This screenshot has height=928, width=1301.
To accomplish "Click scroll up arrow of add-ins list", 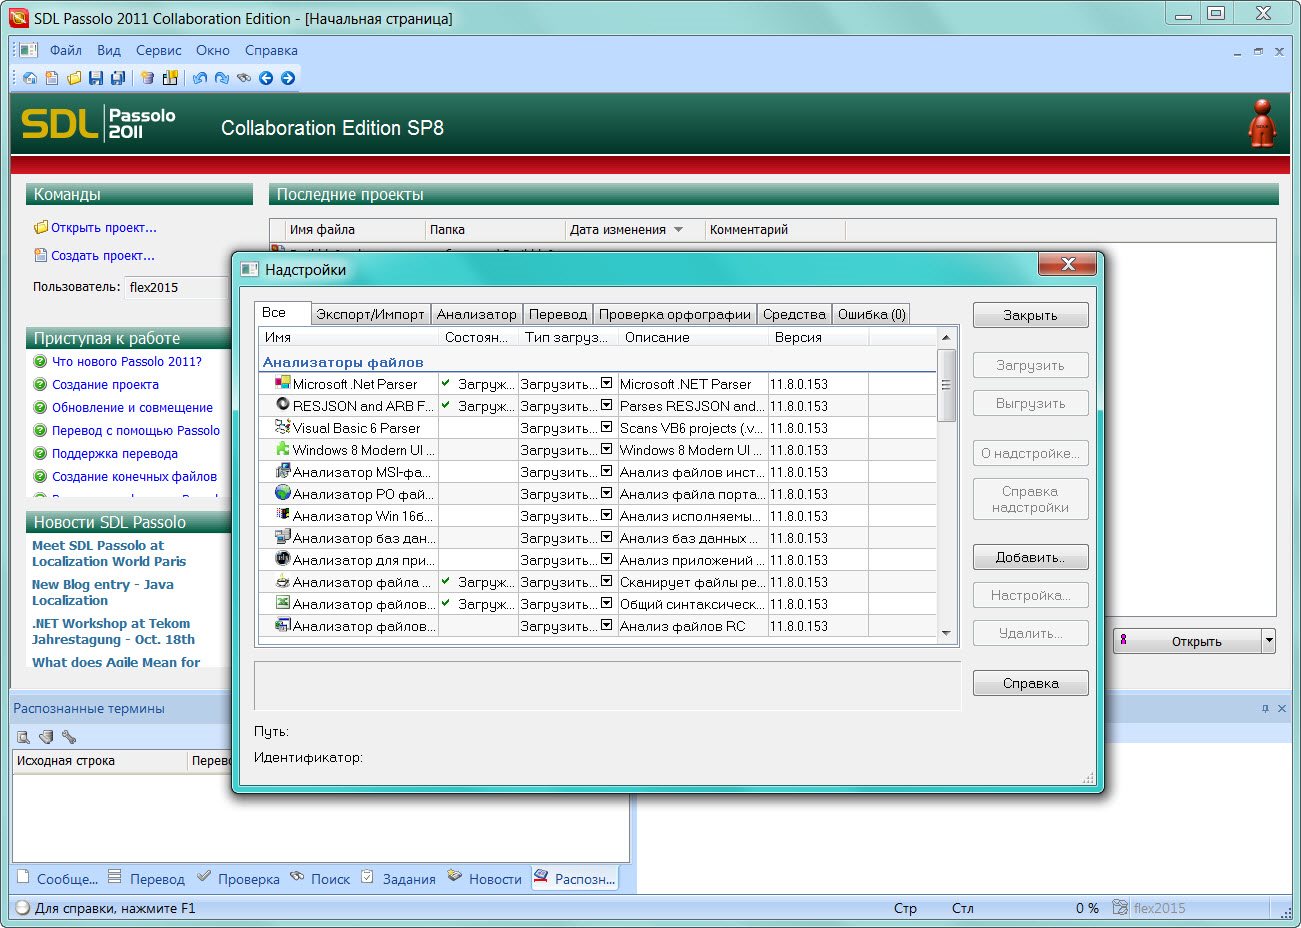I will point(947,338).
